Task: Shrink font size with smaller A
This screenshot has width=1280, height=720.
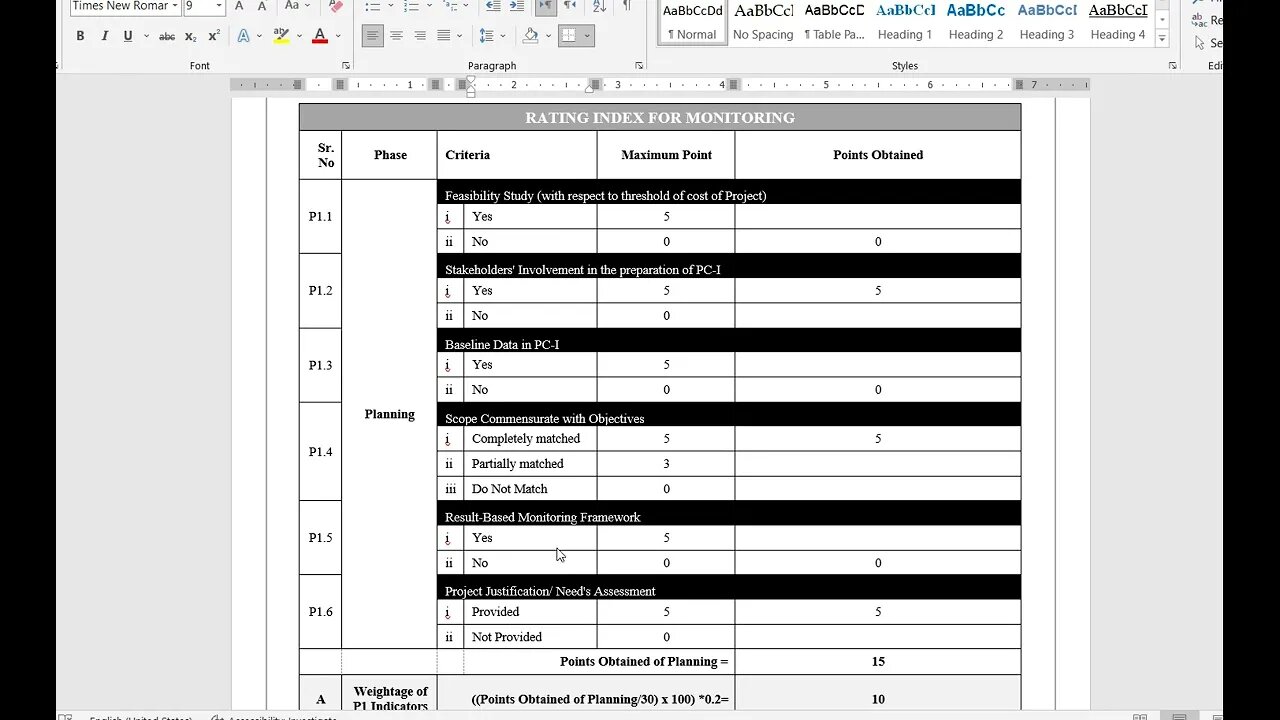Action: coord(261,6)
